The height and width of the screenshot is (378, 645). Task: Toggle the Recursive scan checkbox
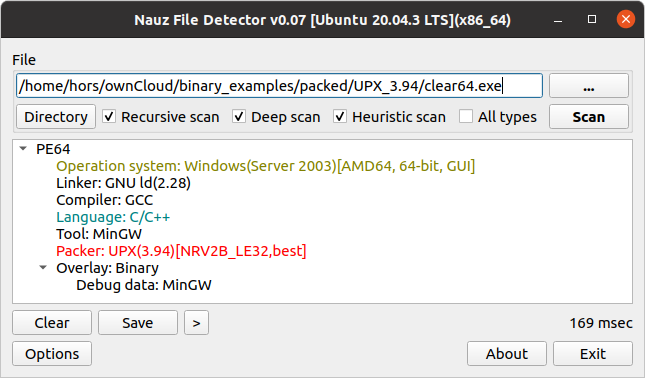coord(109,117)
